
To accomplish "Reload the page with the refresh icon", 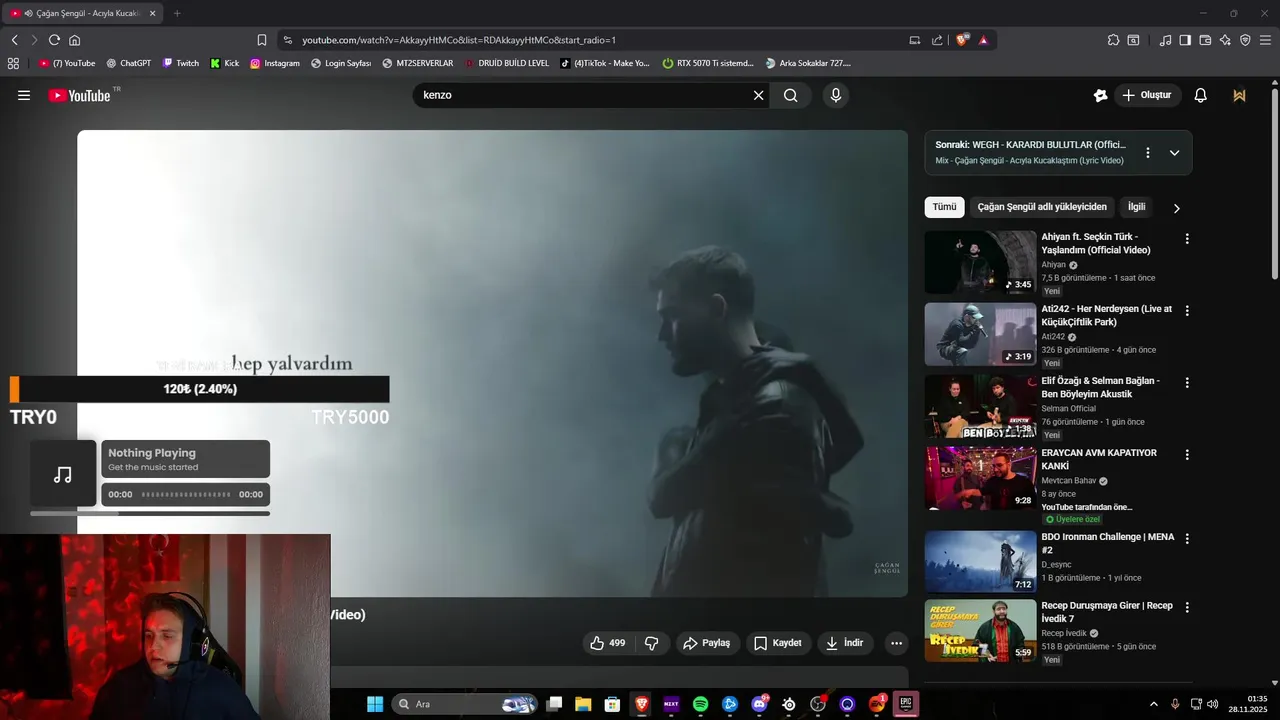I will (x=54, y=40).
